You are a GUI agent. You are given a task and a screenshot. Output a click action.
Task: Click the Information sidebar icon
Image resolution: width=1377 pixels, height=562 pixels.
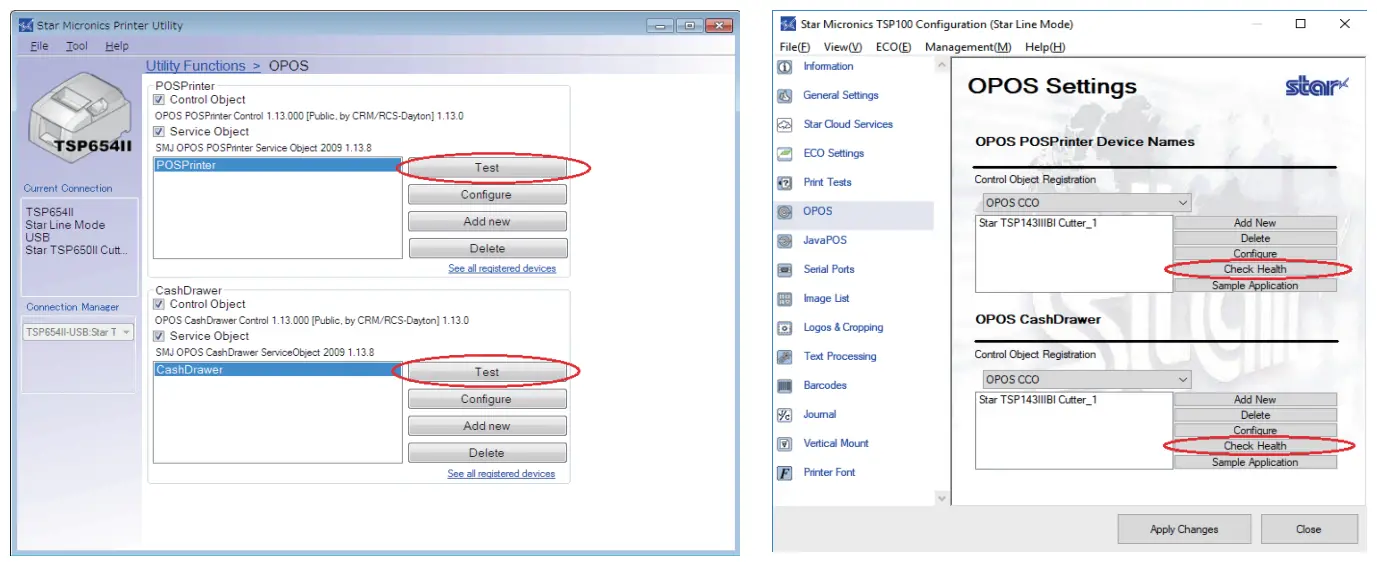tap(785, 67)
